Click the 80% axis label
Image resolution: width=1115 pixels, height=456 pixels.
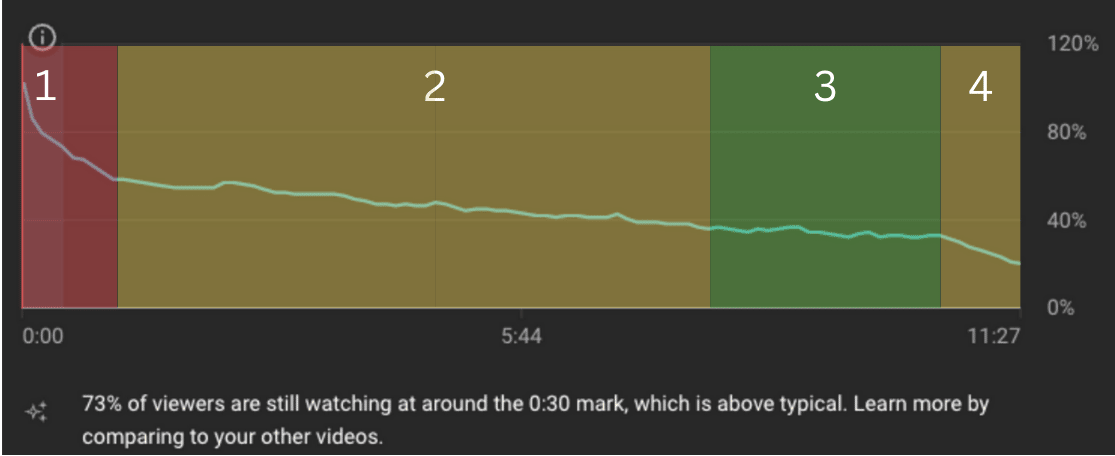(1068, 132)
